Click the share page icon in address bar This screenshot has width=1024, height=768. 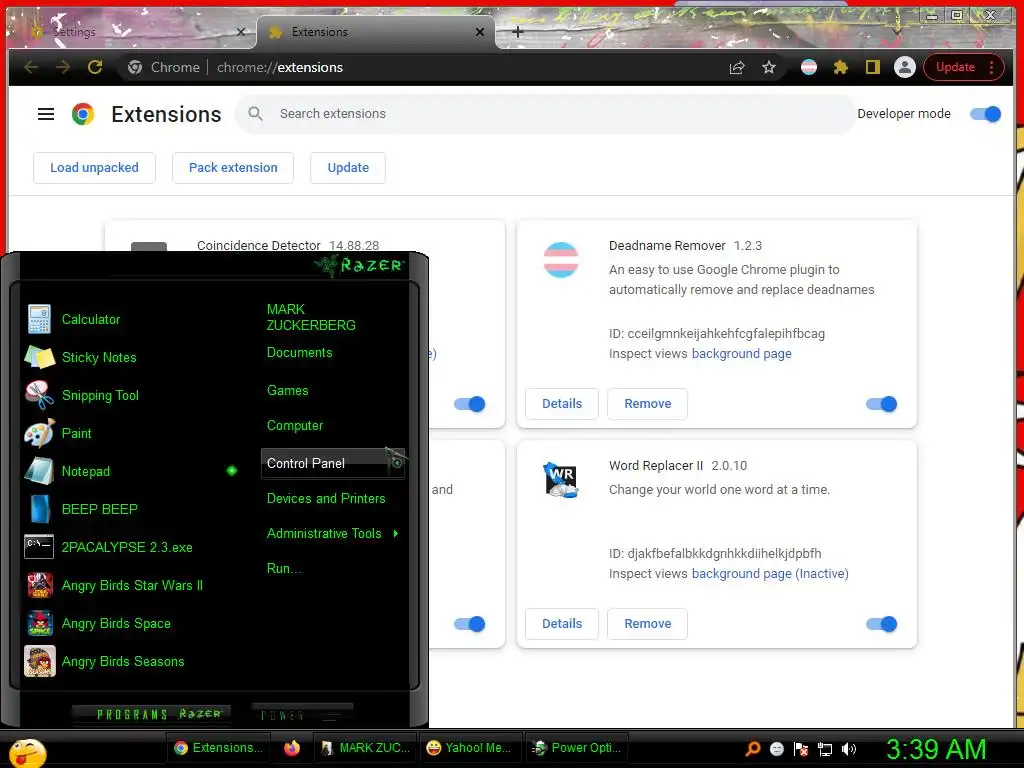click(737, 67)
